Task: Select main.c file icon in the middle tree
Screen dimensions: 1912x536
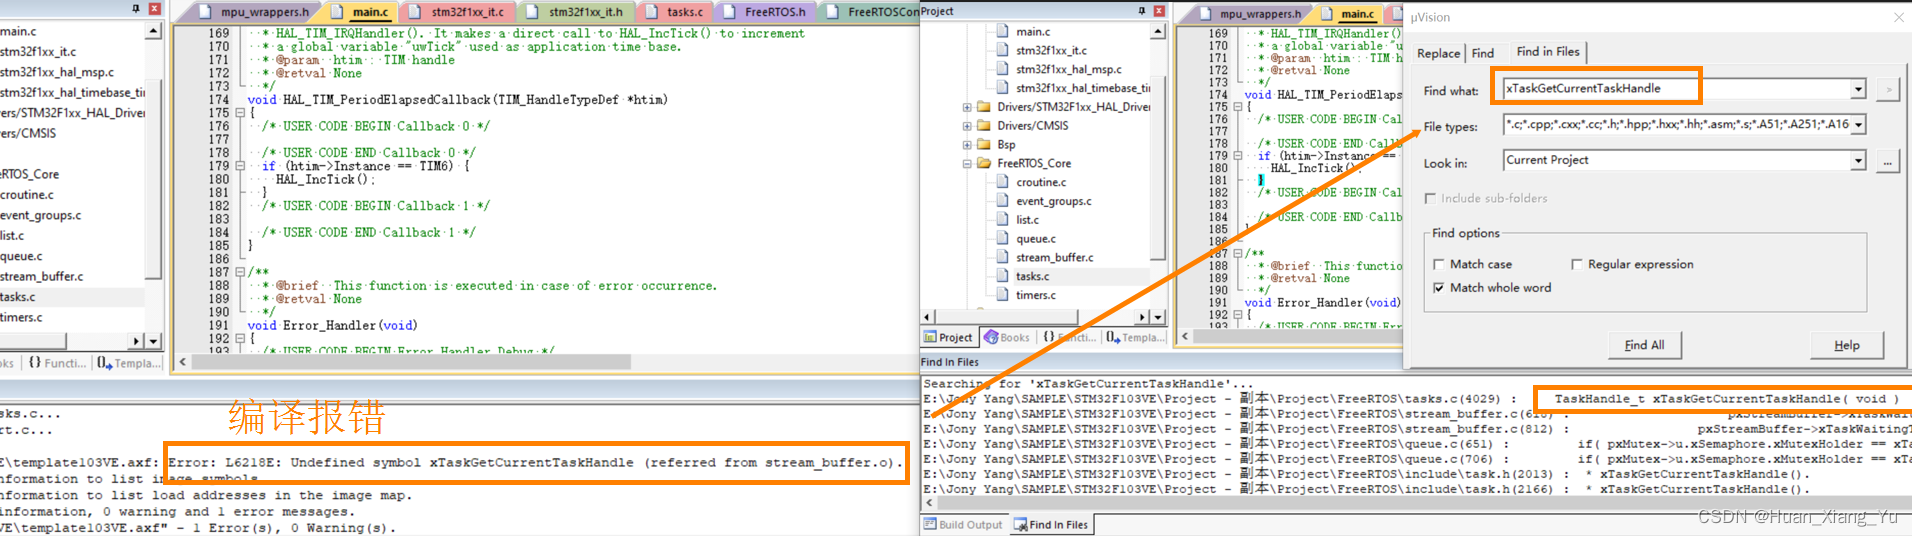Action: pos(1003,32)
